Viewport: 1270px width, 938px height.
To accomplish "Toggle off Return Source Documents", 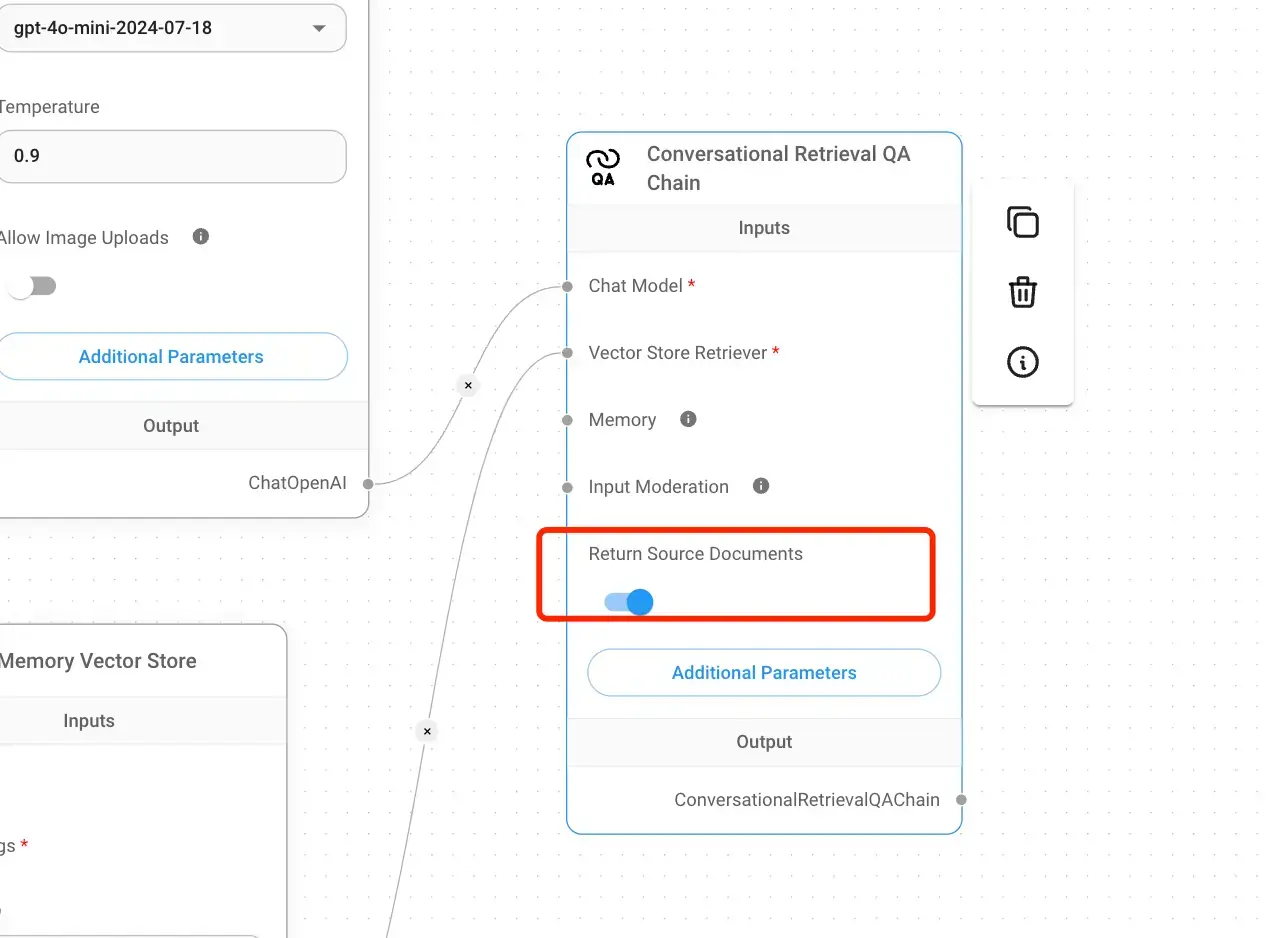I will point(628,602).
